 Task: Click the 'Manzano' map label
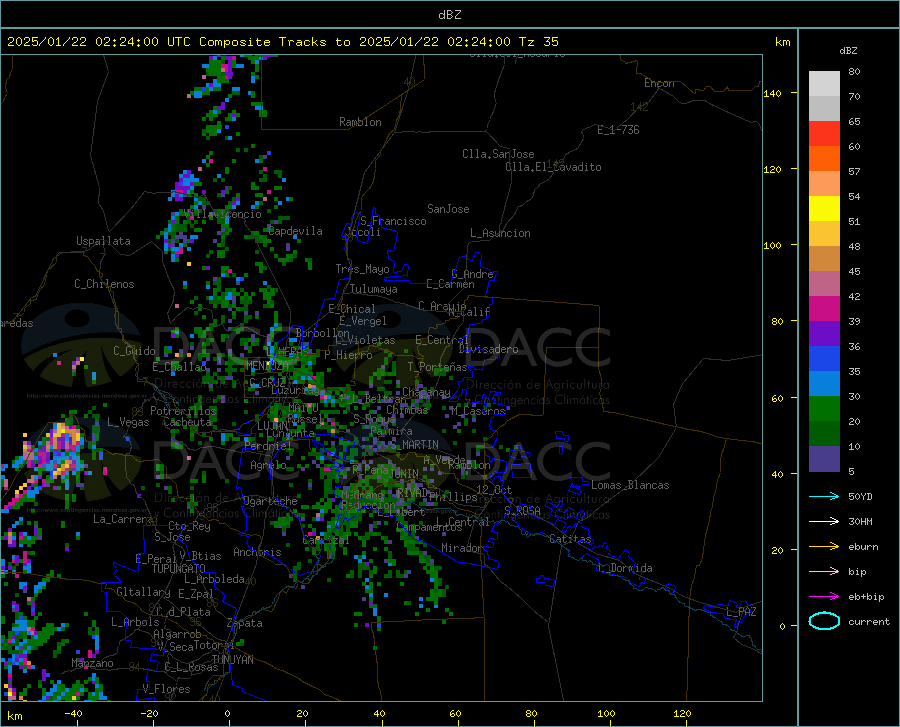[x=92, y=663]
